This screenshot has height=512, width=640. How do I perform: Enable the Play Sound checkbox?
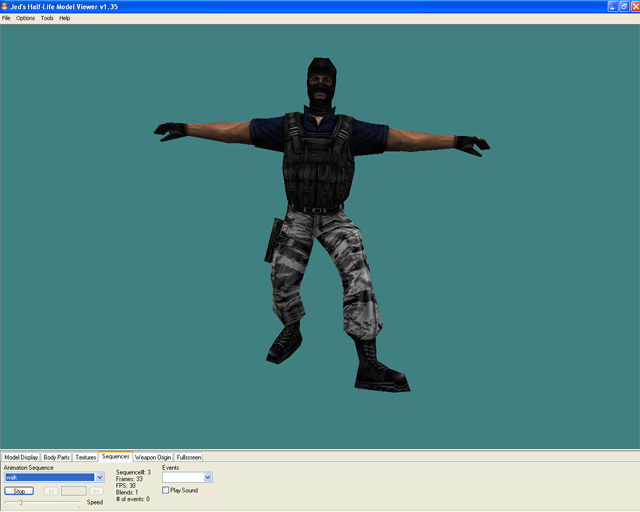[x=165, y=490]
